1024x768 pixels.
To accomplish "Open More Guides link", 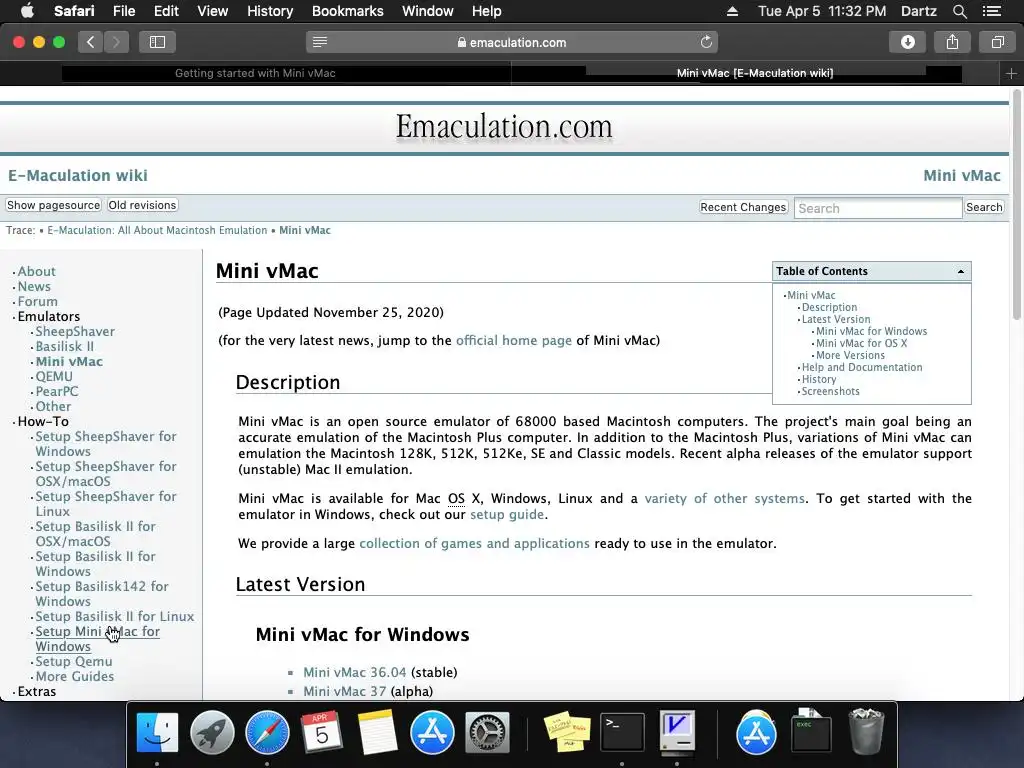I will pyautogui.click(x=74, y=677).
